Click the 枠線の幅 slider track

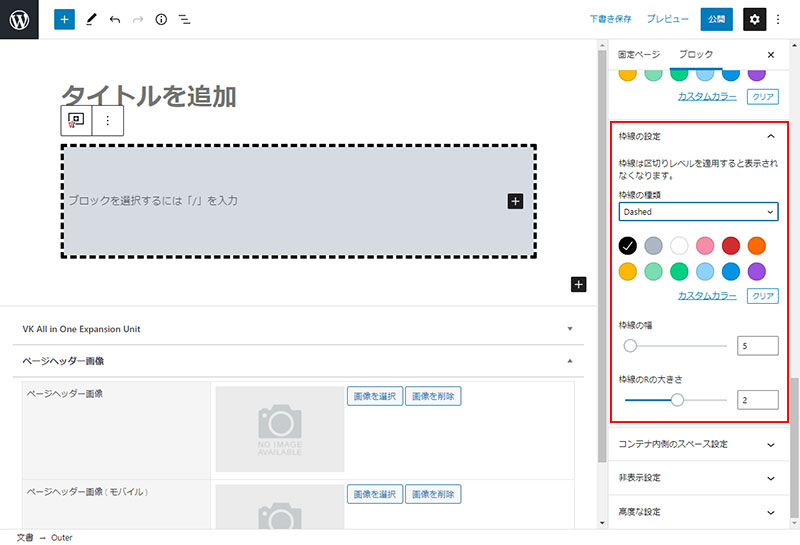678,346
